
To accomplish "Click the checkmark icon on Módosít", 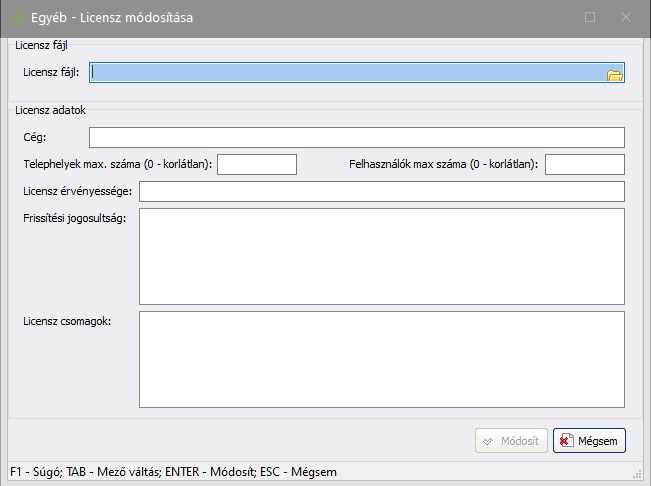I will point(488,440).
